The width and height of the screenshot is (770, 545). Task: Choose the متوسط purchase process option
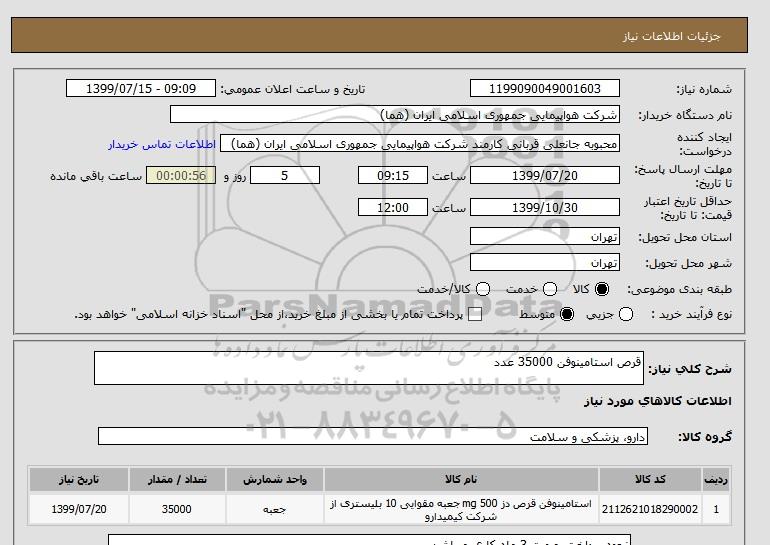(x=567, y=314)
